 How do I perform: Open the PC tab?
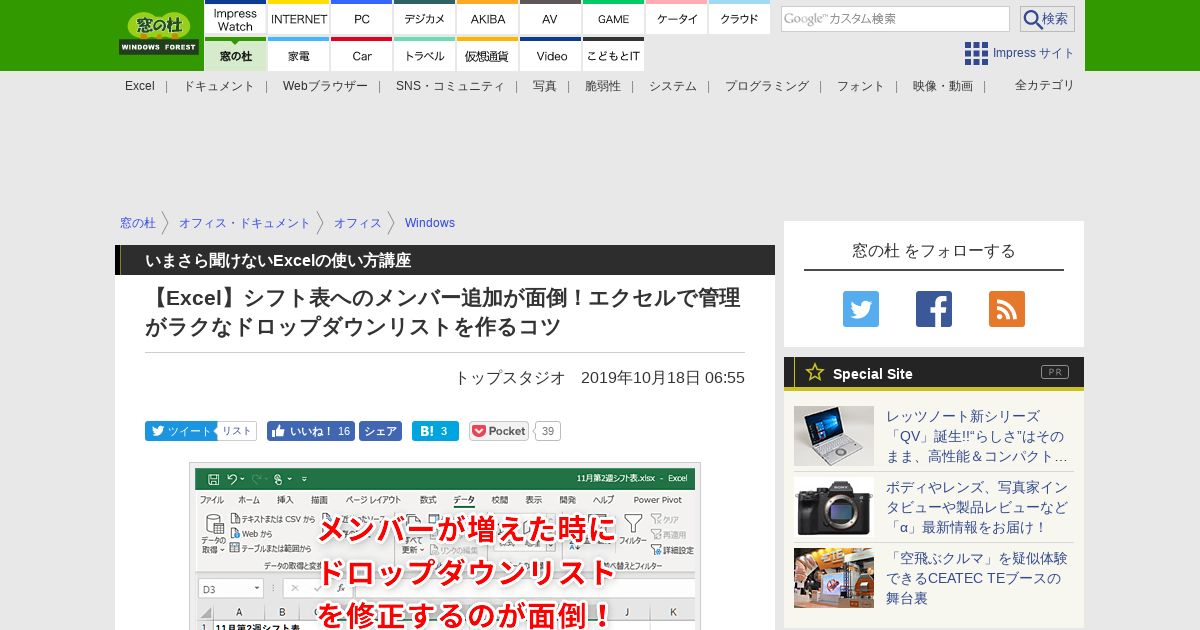click(362, 18)
